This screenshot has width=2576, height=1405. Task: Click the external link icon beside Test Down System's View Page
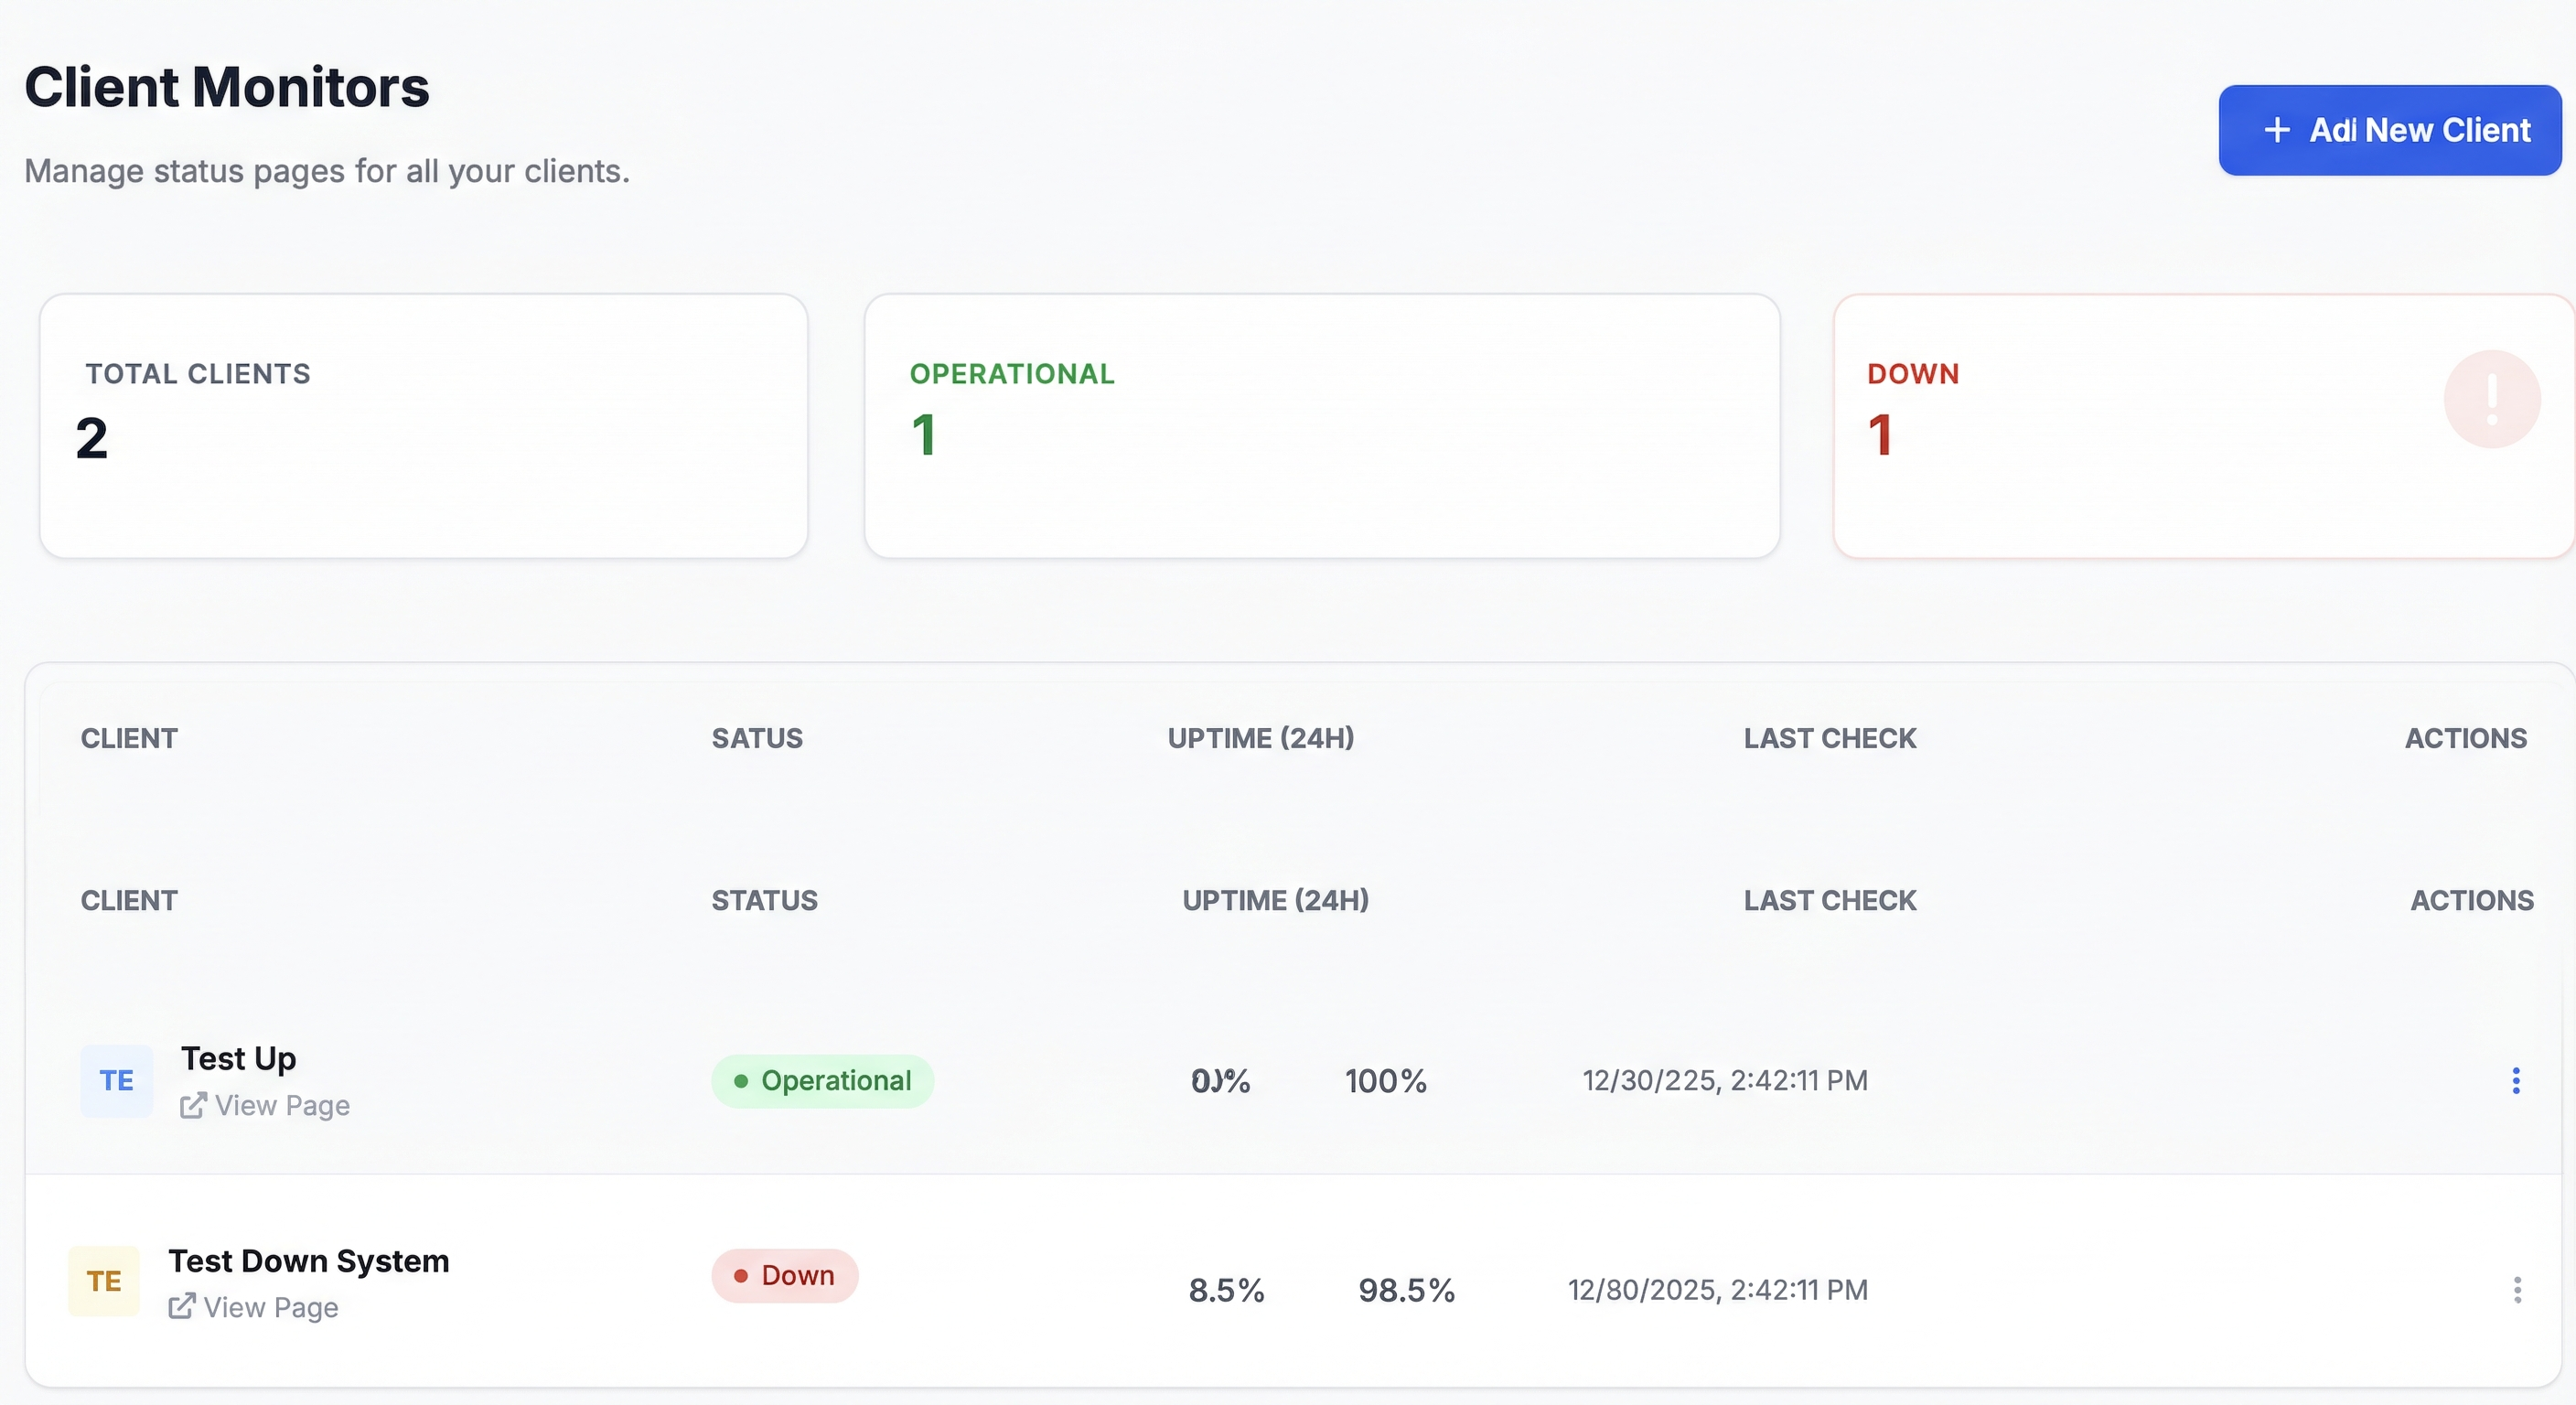point(181,1307)
